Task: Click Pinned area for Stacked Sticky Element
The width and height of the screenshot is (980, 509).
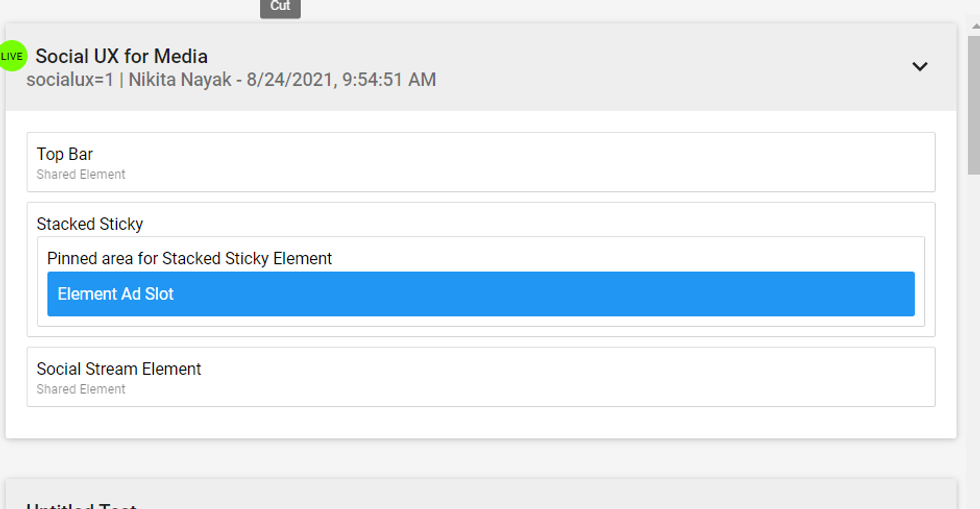Action: (190, 258)
